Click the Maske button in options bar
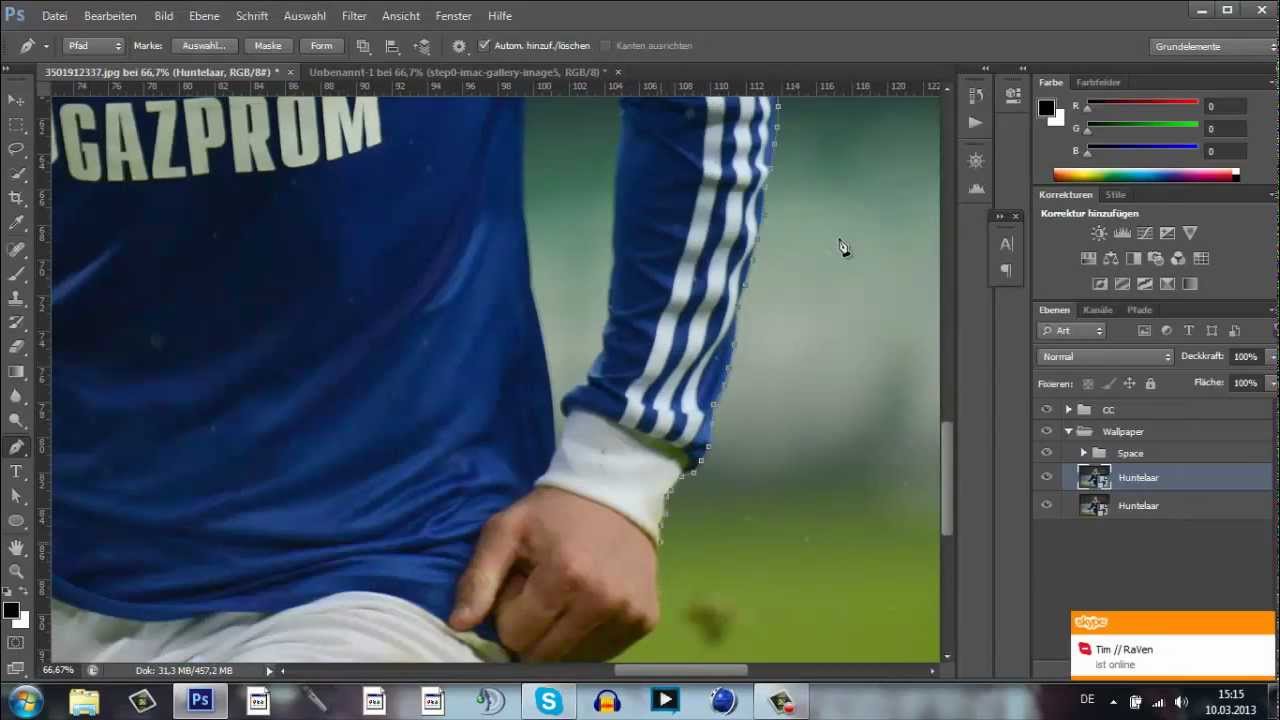The width and height of the screenshot is (1280, 720). [x=268, y=45]
